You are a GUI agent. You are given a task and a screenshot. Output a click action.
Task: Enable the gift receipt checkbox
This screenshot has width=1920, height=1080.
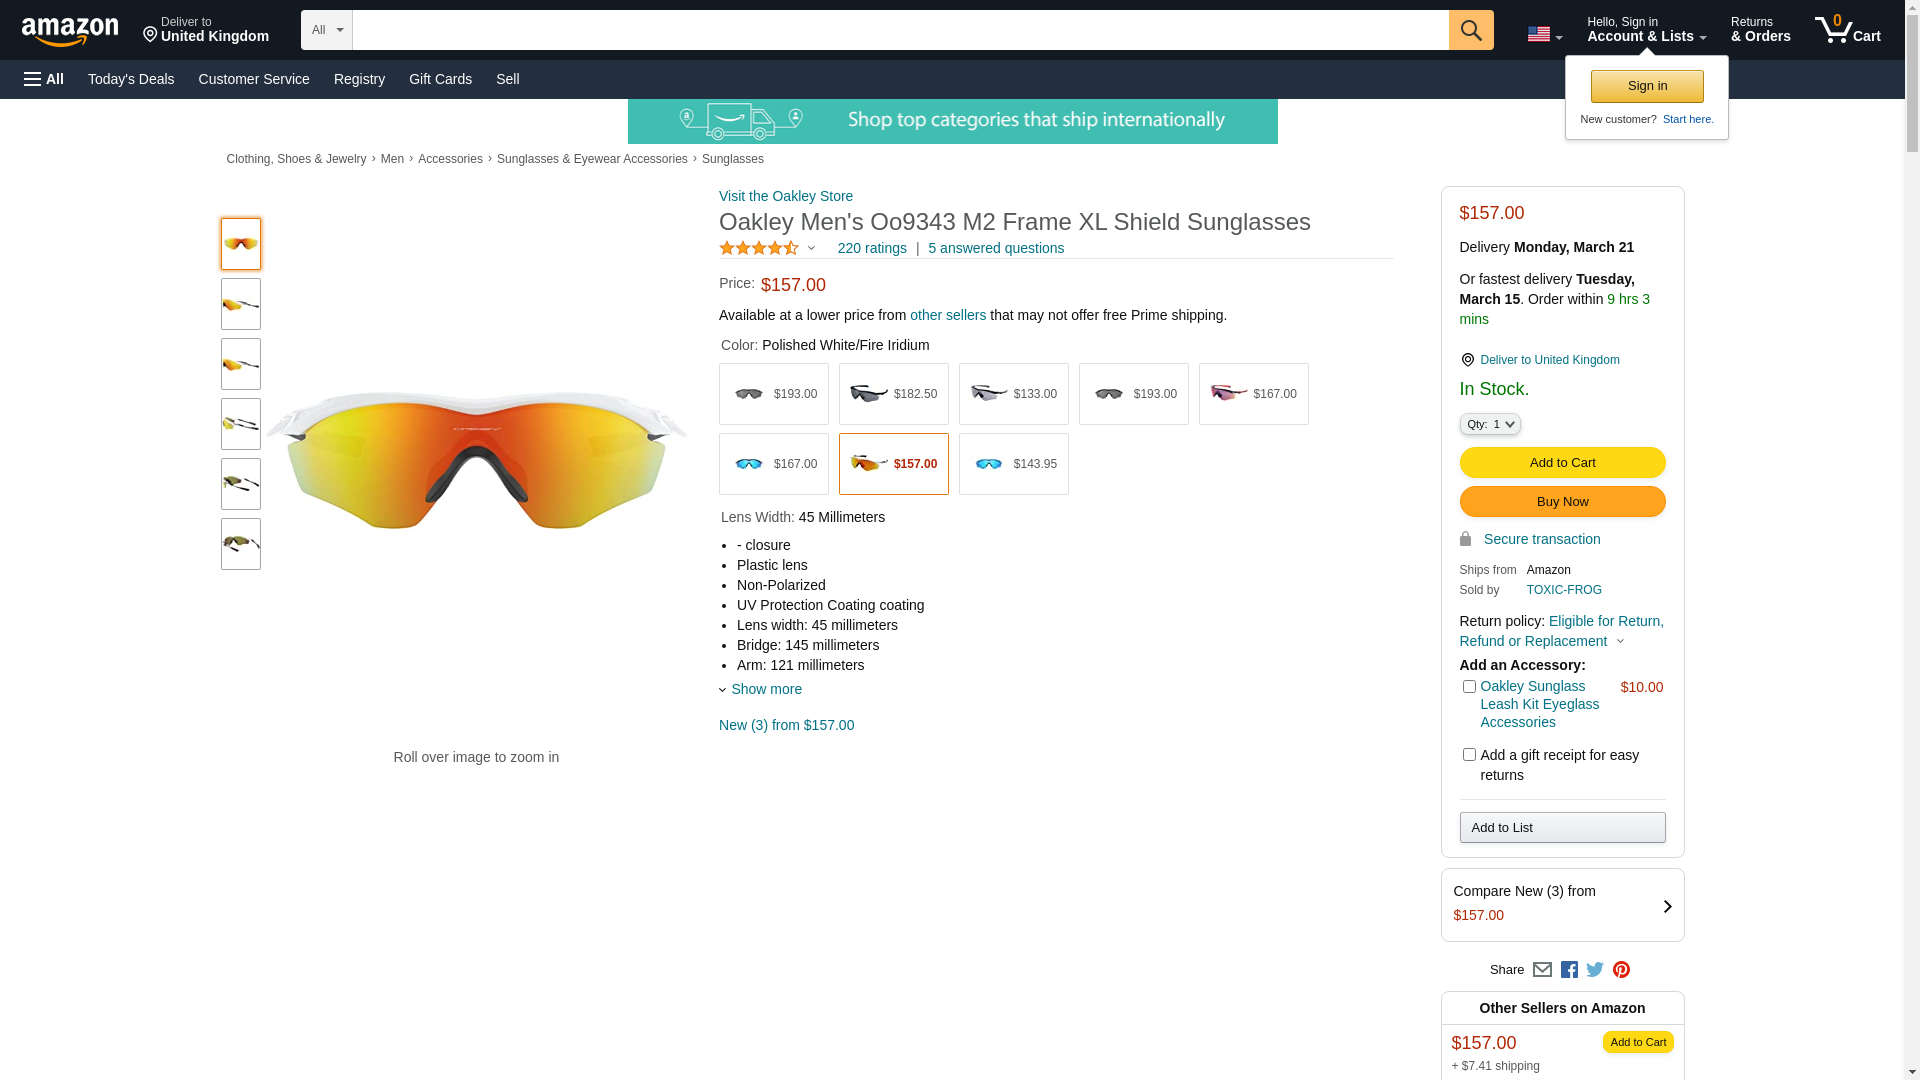pos(1469,755)
